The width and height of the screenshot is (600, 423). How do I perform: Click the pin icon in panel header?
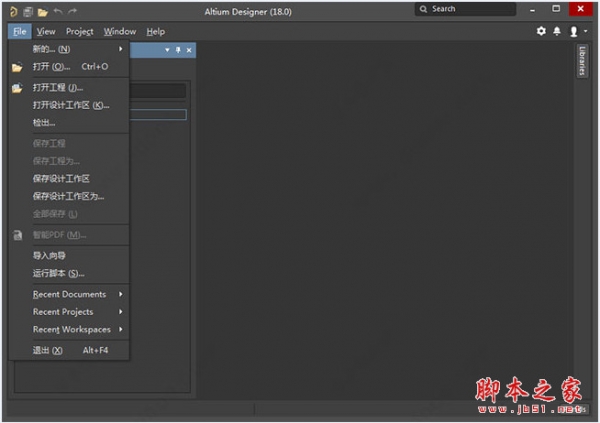(x=178, y=50)
